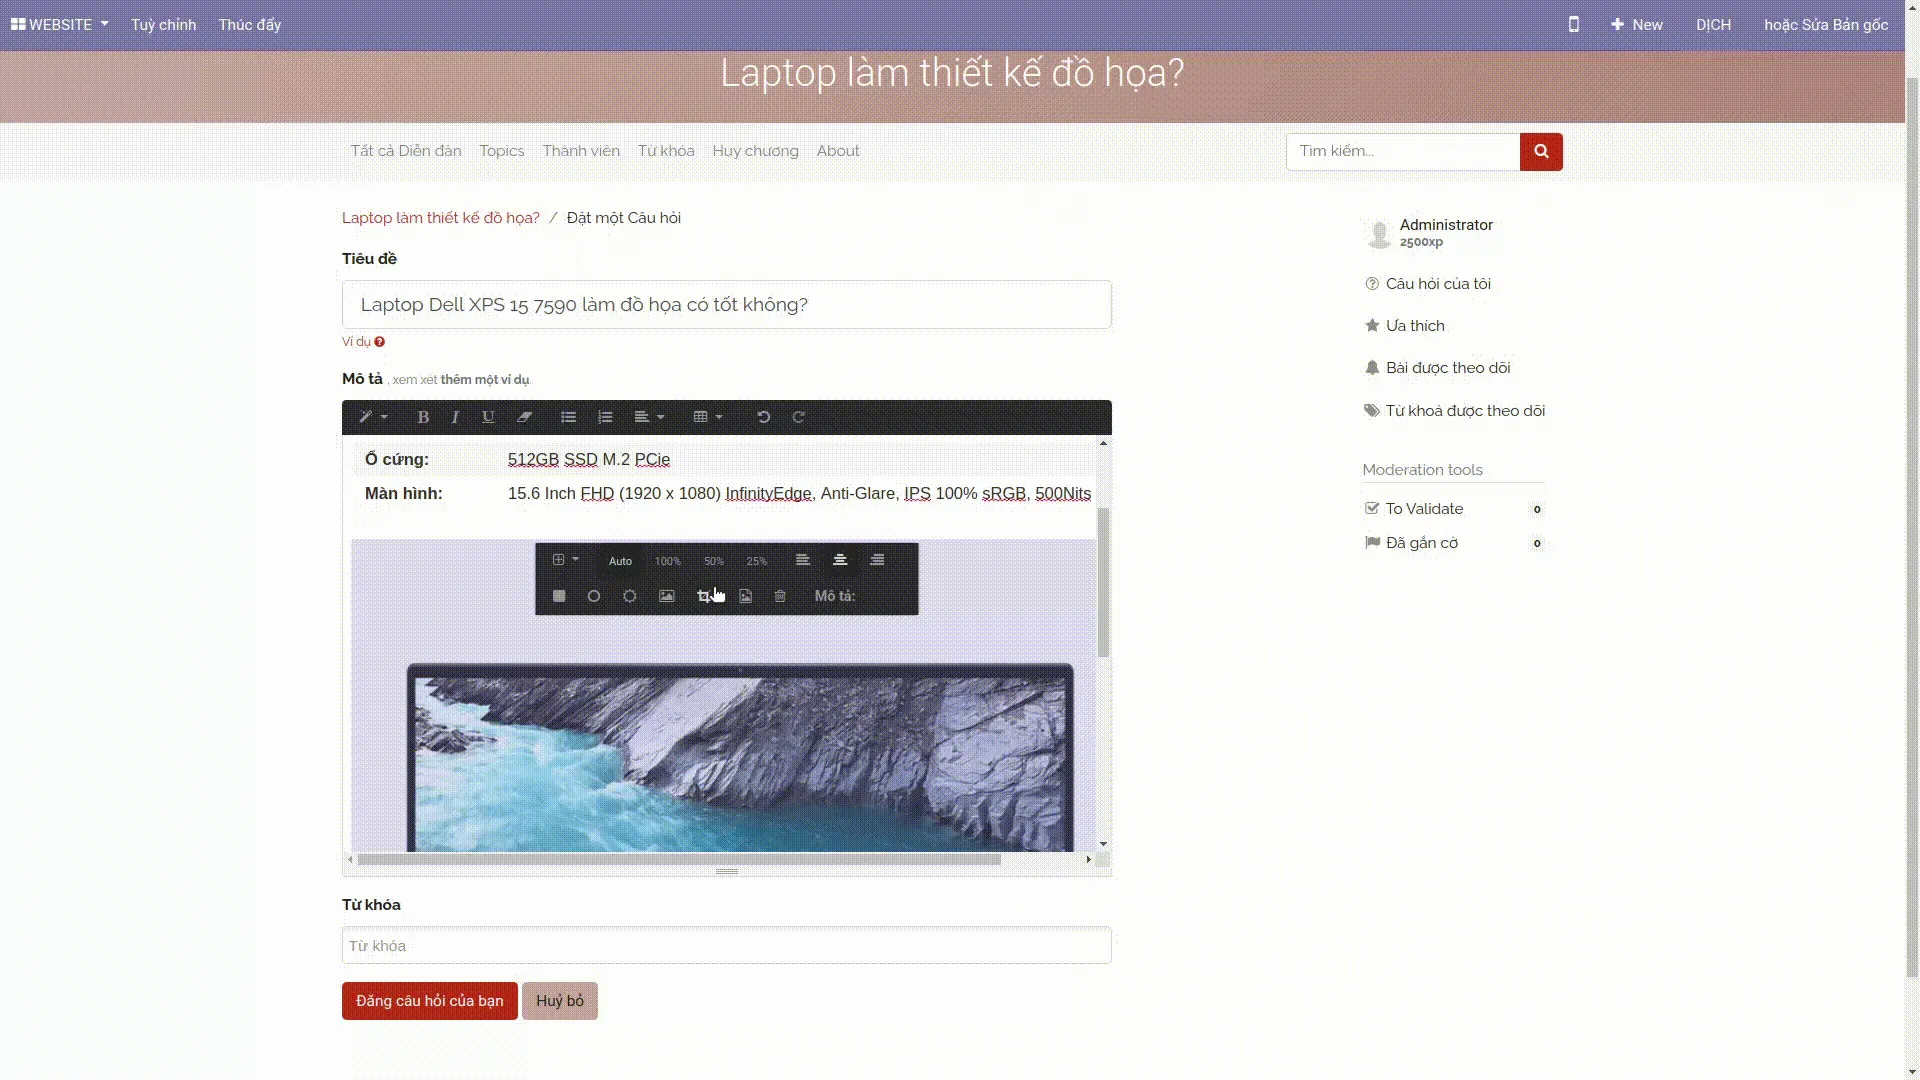Center-align the image in popover

click(x=840, y=560)
